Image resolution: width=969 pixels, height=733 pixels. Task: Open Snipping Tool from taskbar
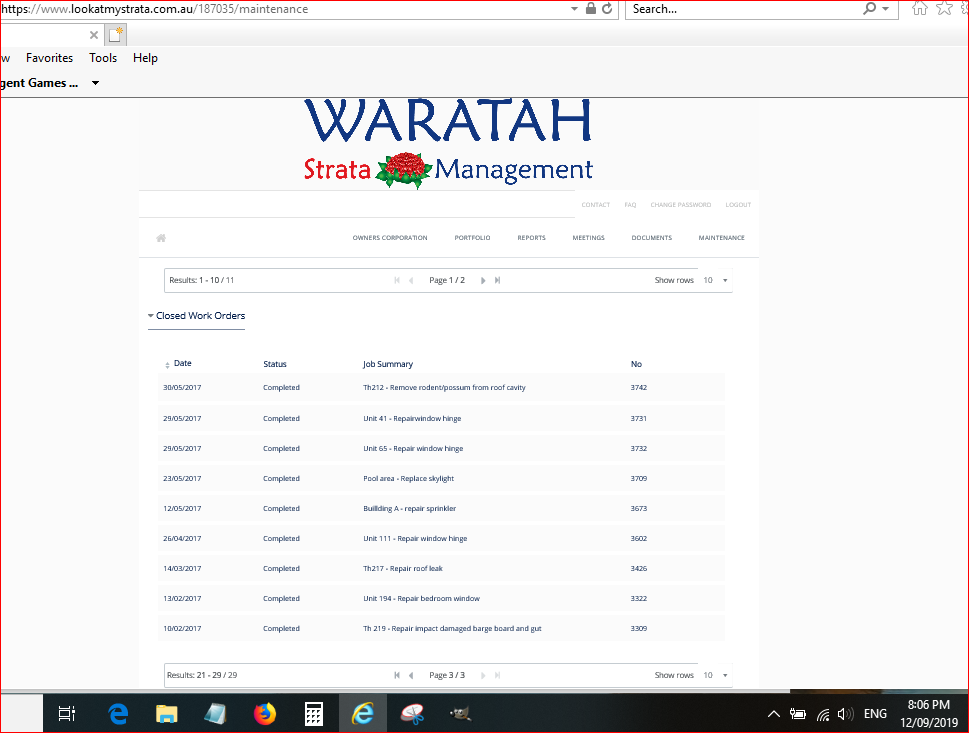coord(412,714)
